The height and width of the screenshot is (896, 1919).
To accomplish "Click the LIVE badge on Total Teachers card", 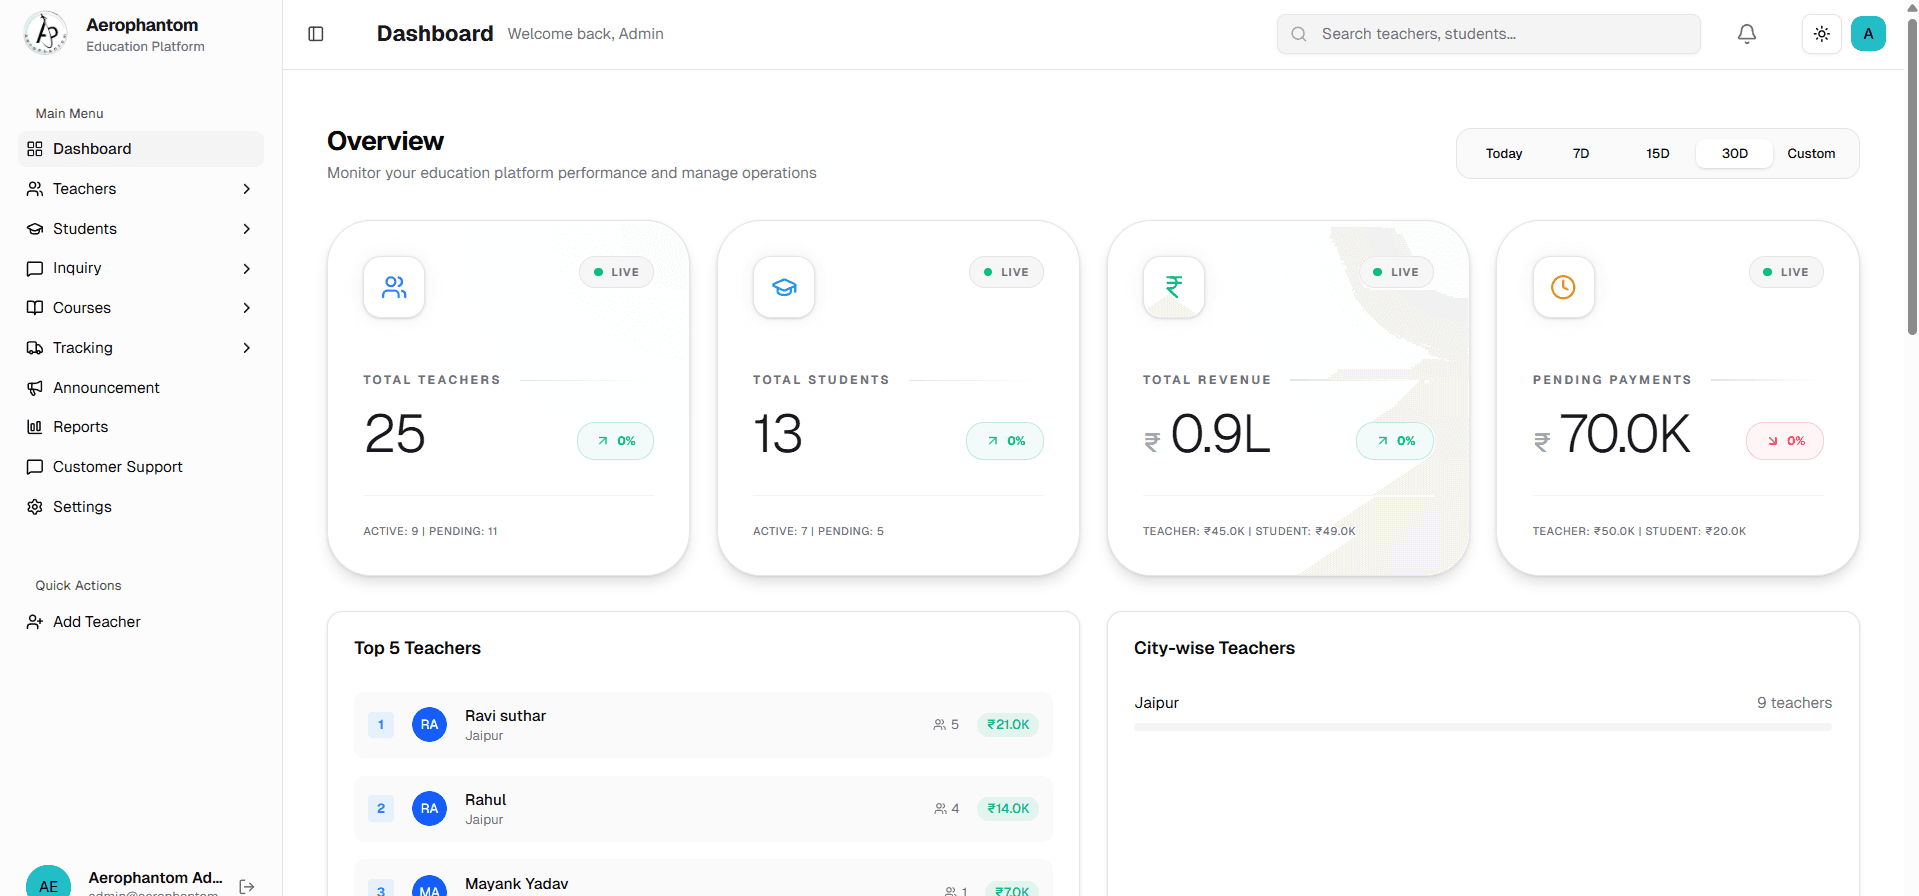I will 616,272.
